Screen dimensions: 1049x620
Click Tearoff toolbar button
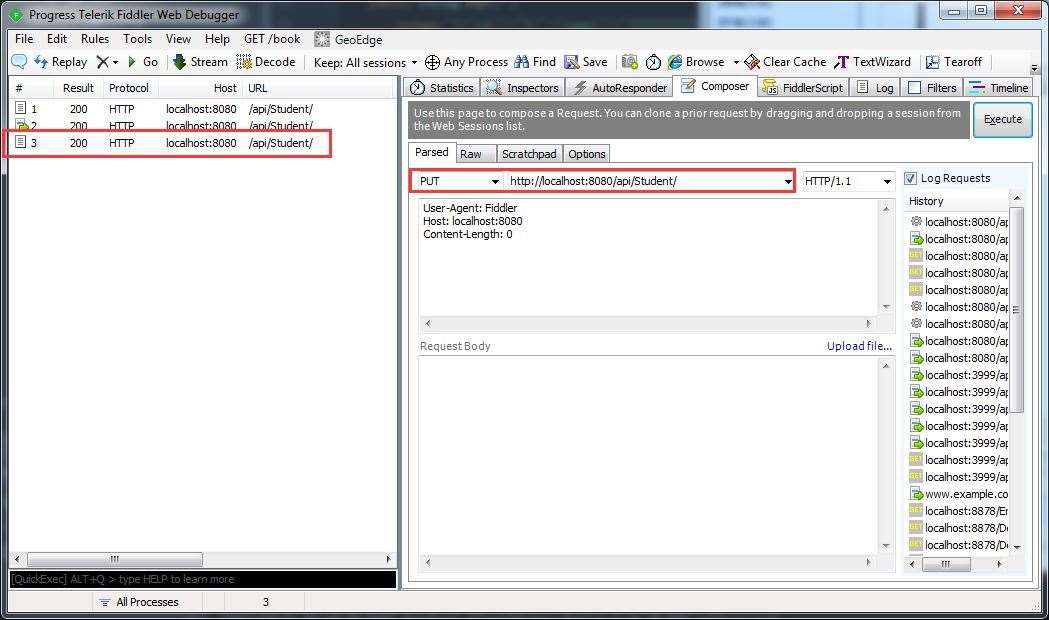tap(953, 62)
